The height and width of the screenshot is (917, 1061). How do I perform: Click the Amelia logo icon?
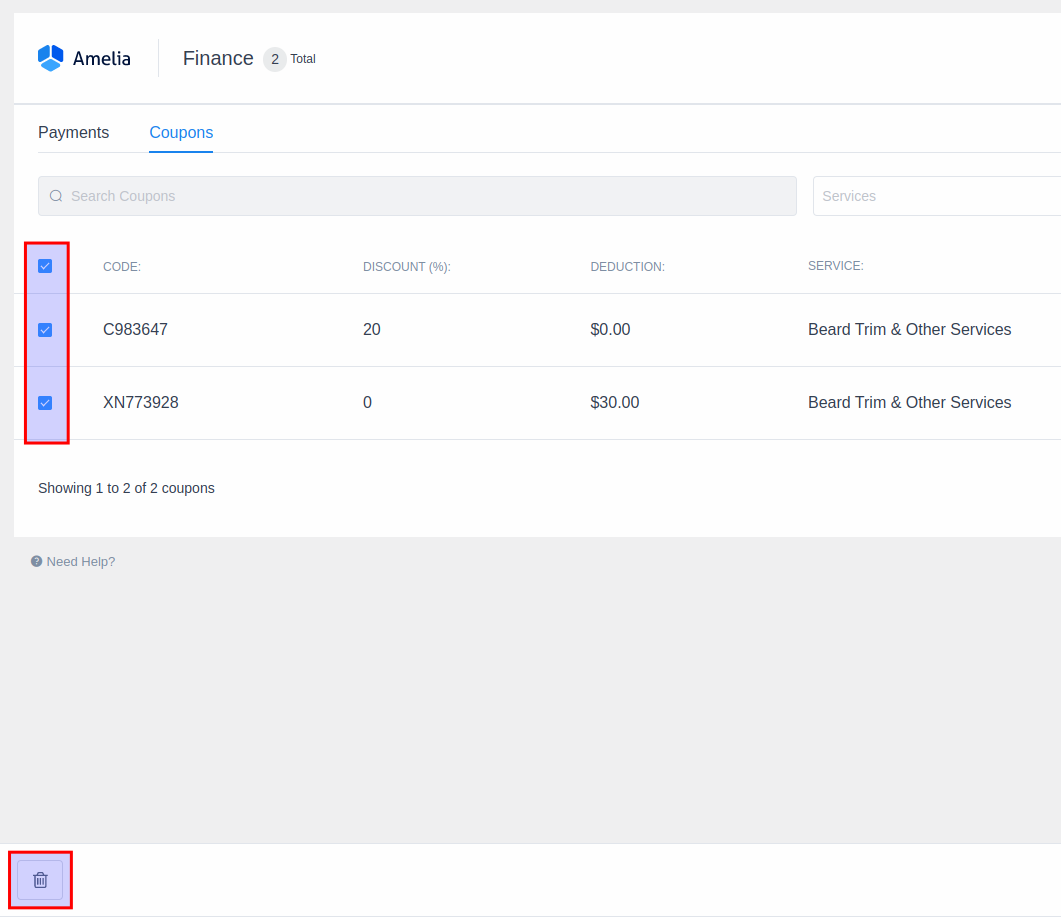click(50, 58)
